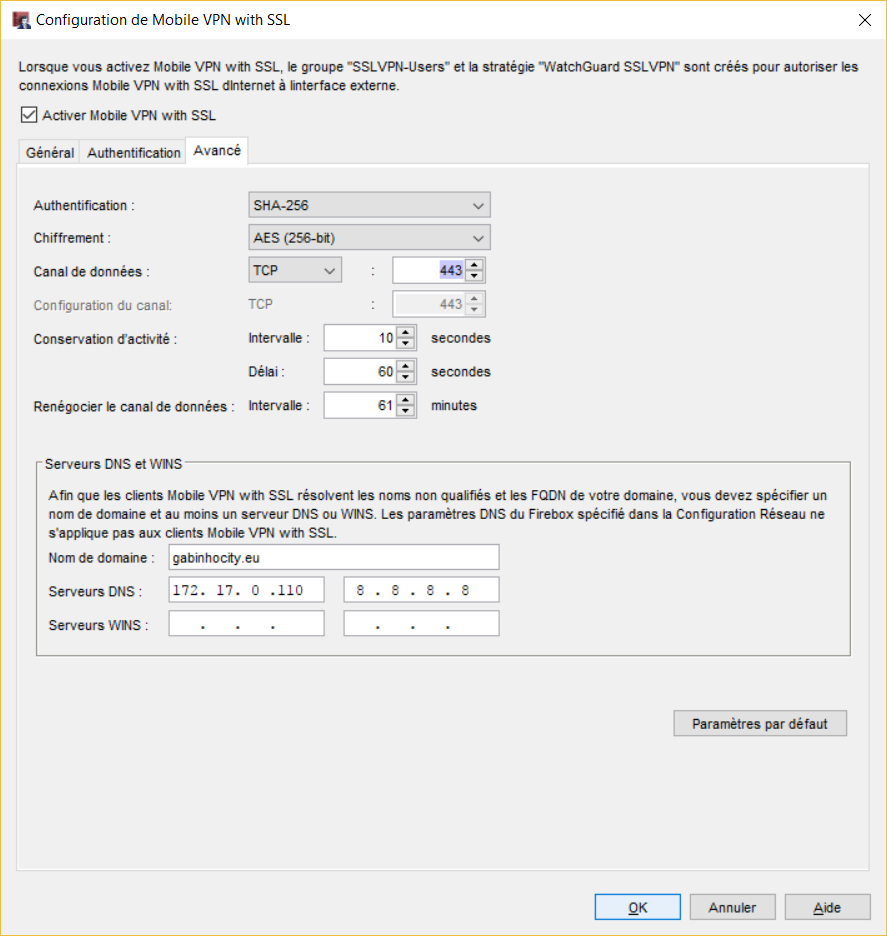Close the Mobile VPN with SSL dialog
Screen dimensions: 887x936
(x=864, y=20)
